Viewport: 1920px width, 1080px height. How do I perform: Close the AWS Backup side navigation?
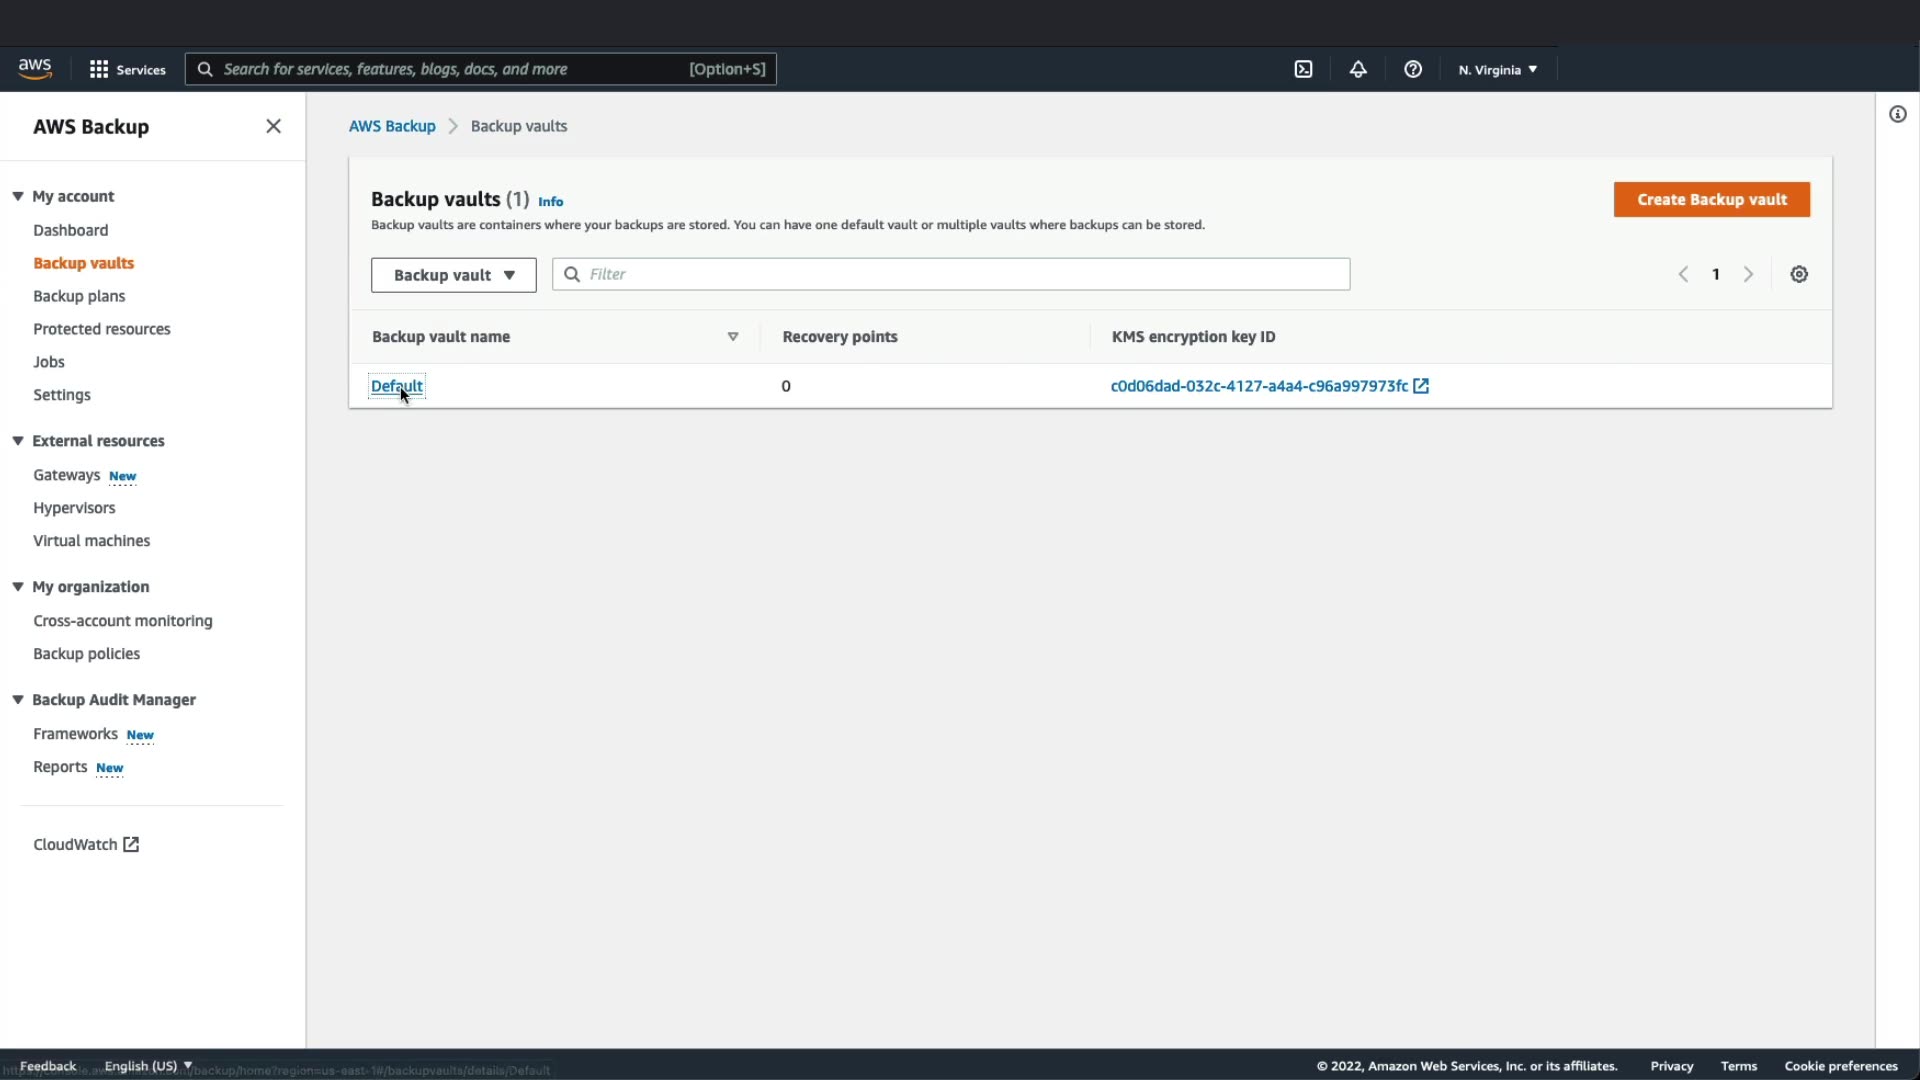(273, 126)
